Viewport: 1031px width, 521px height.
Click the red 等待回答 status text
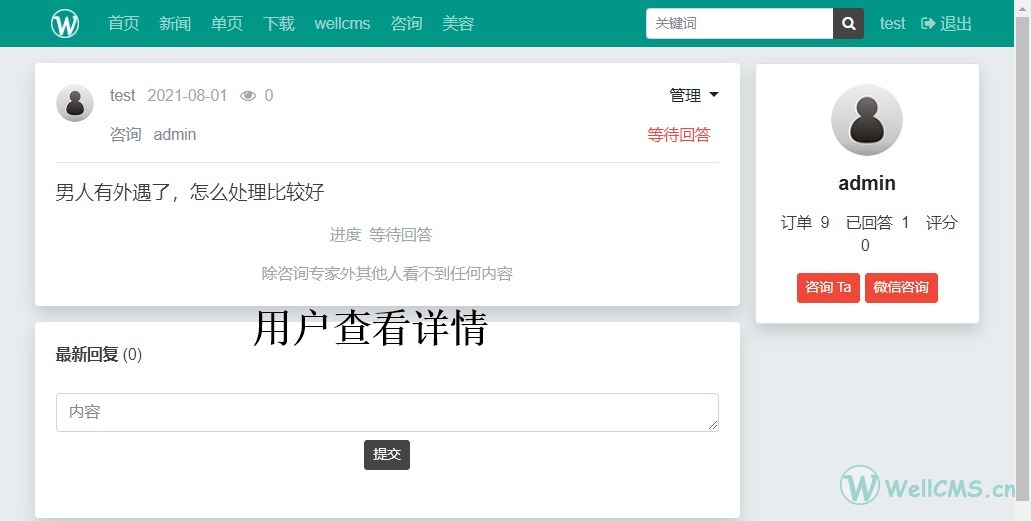pyautogui.click(x=679, y=135)
